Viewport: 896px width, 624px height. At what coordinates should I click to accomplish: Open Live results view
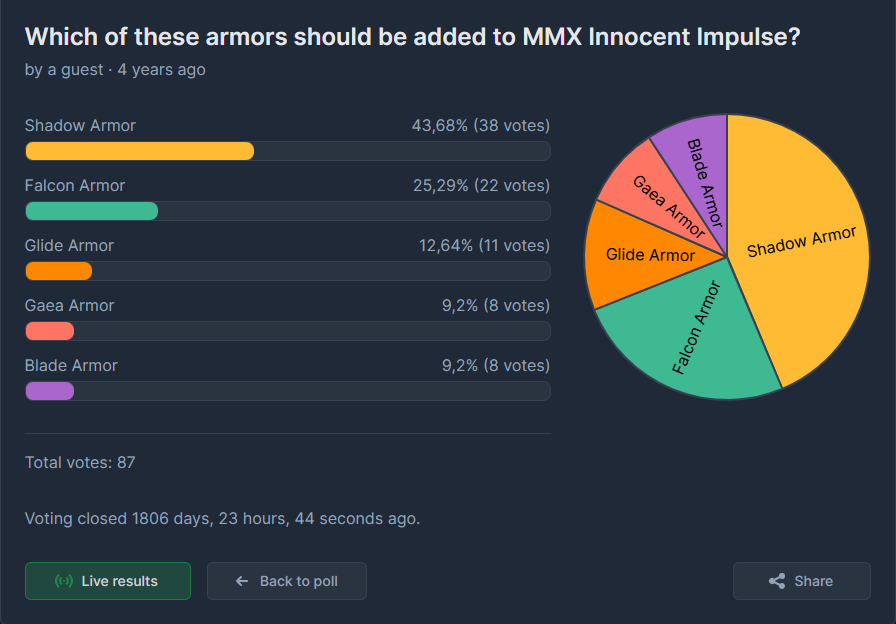(108, 581)
